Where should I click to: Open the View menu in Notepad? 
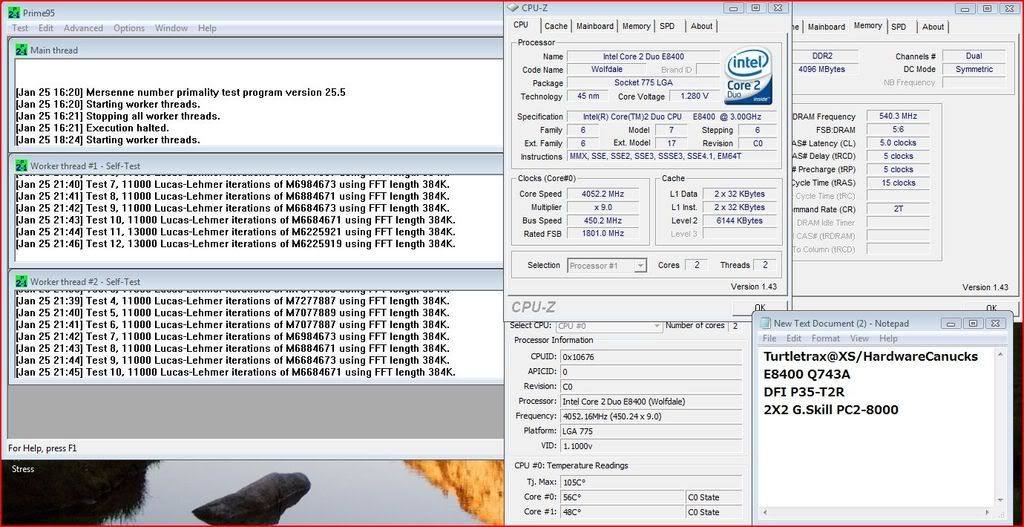click(x=859, y=338)
